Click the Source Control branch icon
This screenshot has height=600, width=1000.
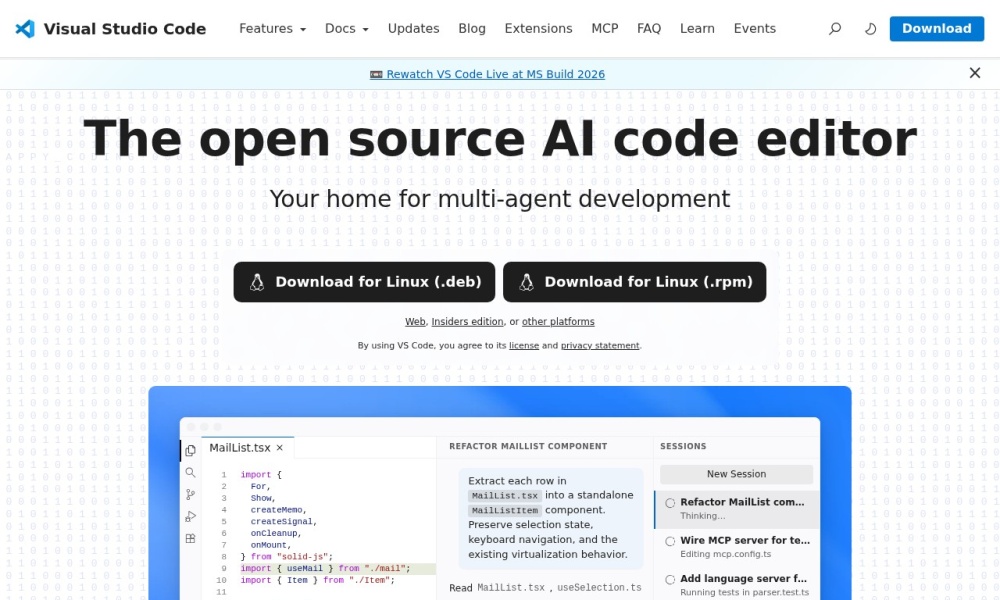[190, 495]
